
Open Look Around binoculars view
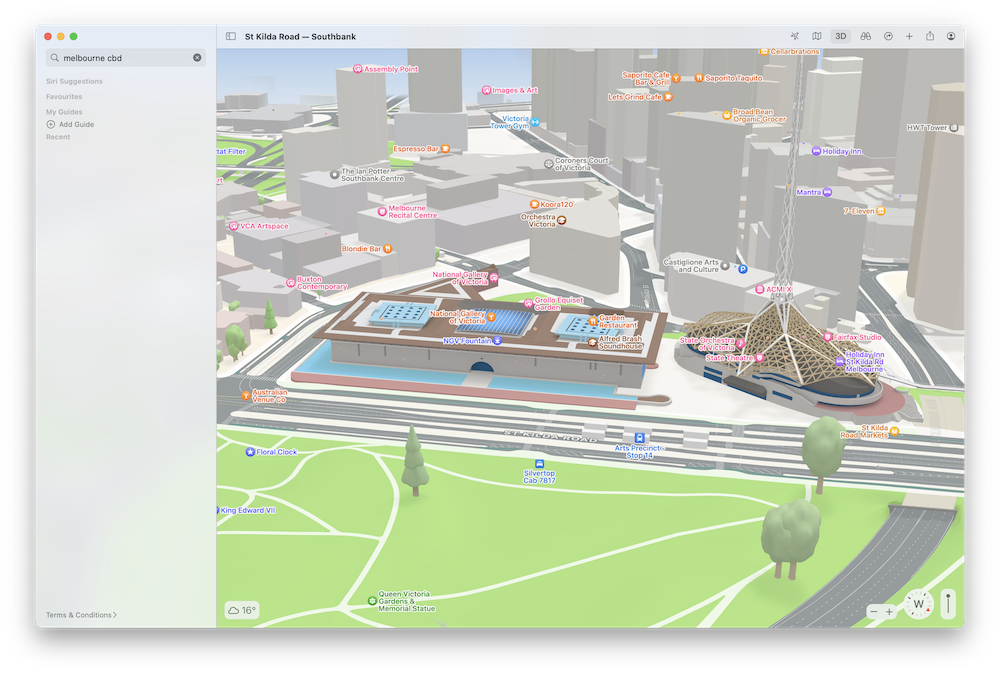coord(866,36)
